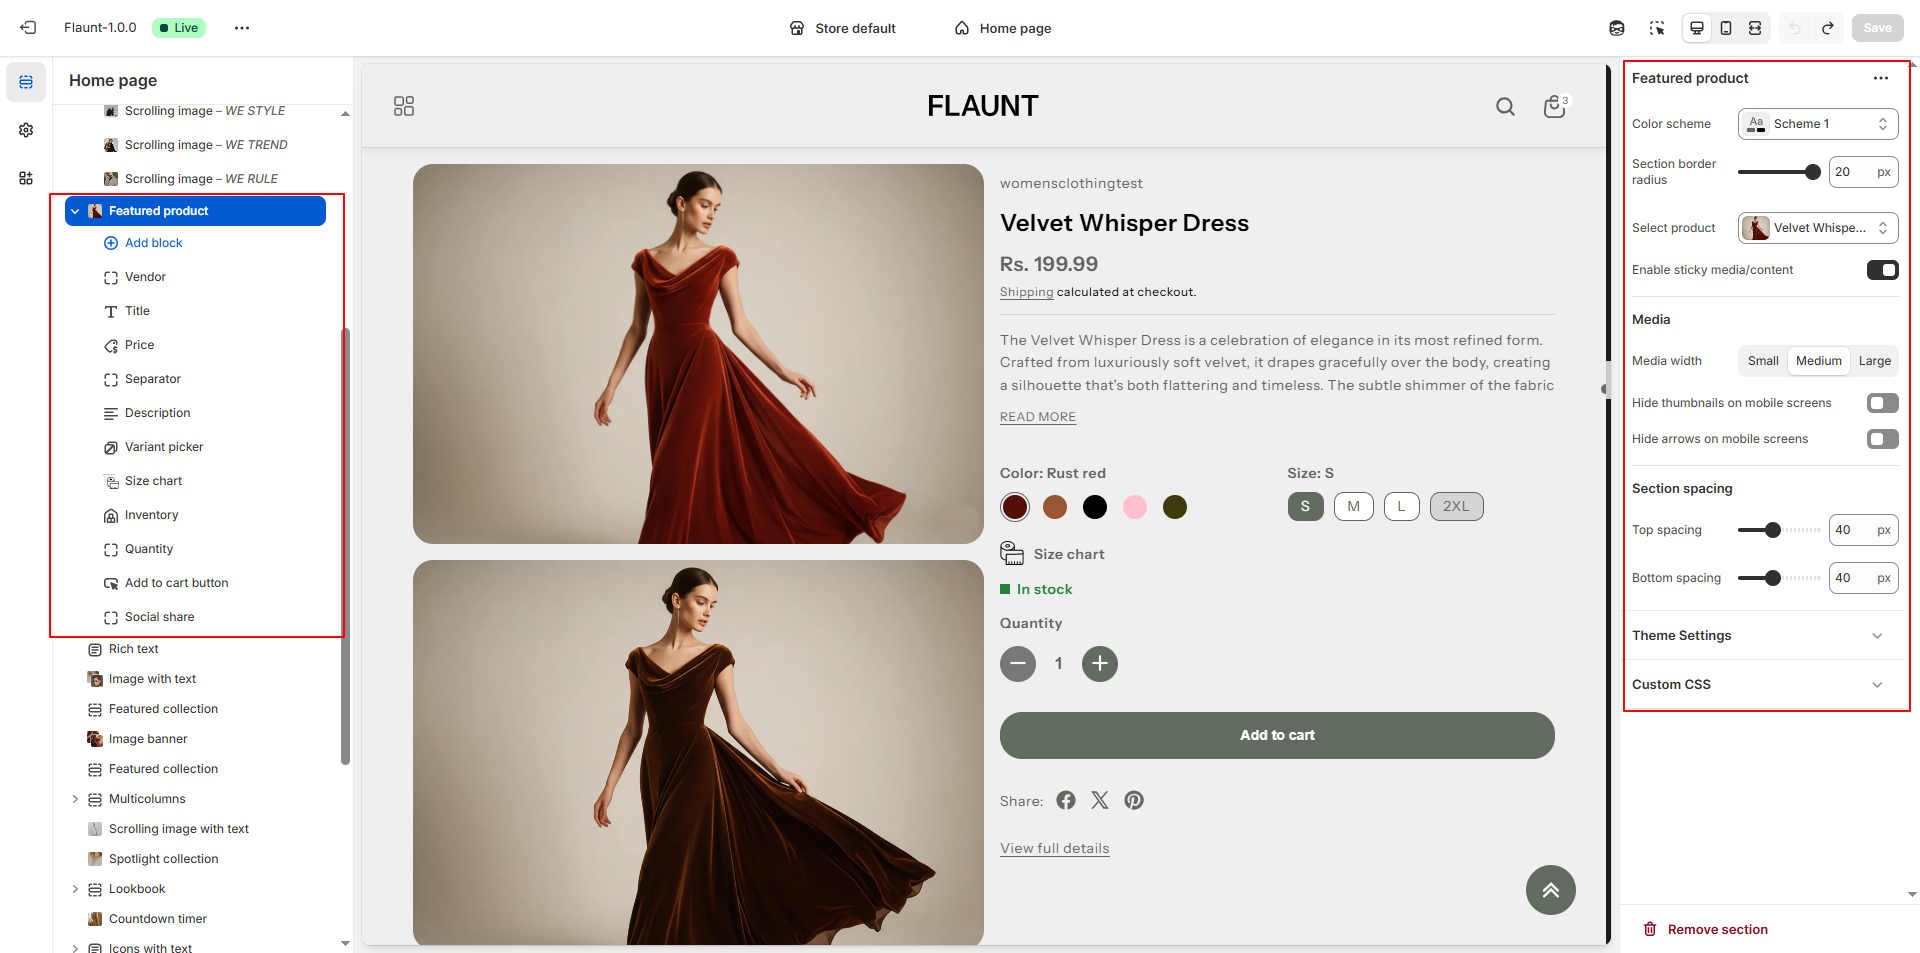Image resolution: width=1920 pixels, height=953 pixels.
Task: Click the exit editor back icon
Action: pos(28,28)
